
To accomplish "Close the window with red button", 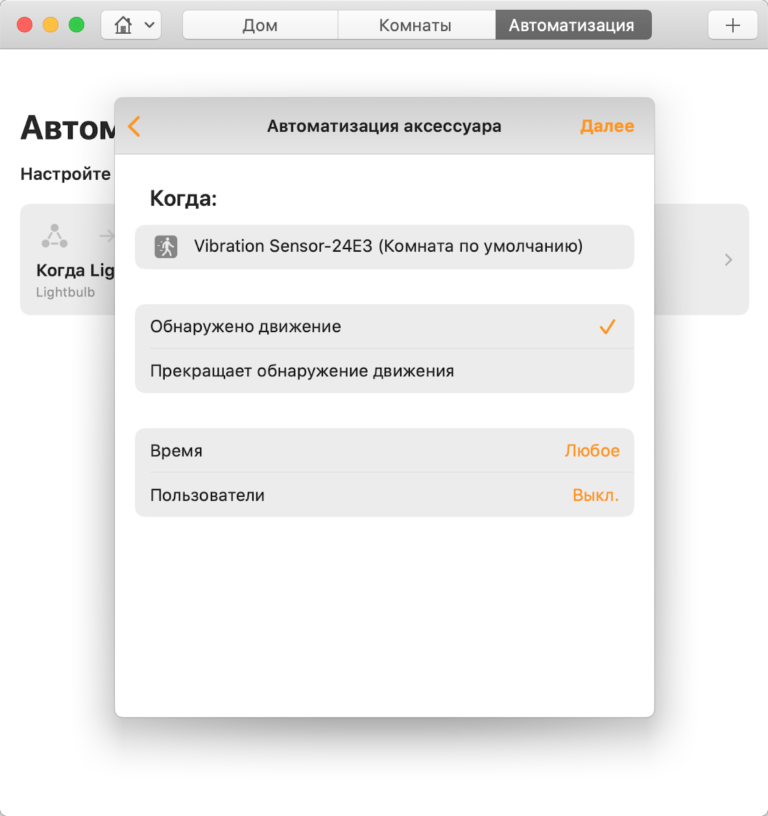I will (24, 24).
